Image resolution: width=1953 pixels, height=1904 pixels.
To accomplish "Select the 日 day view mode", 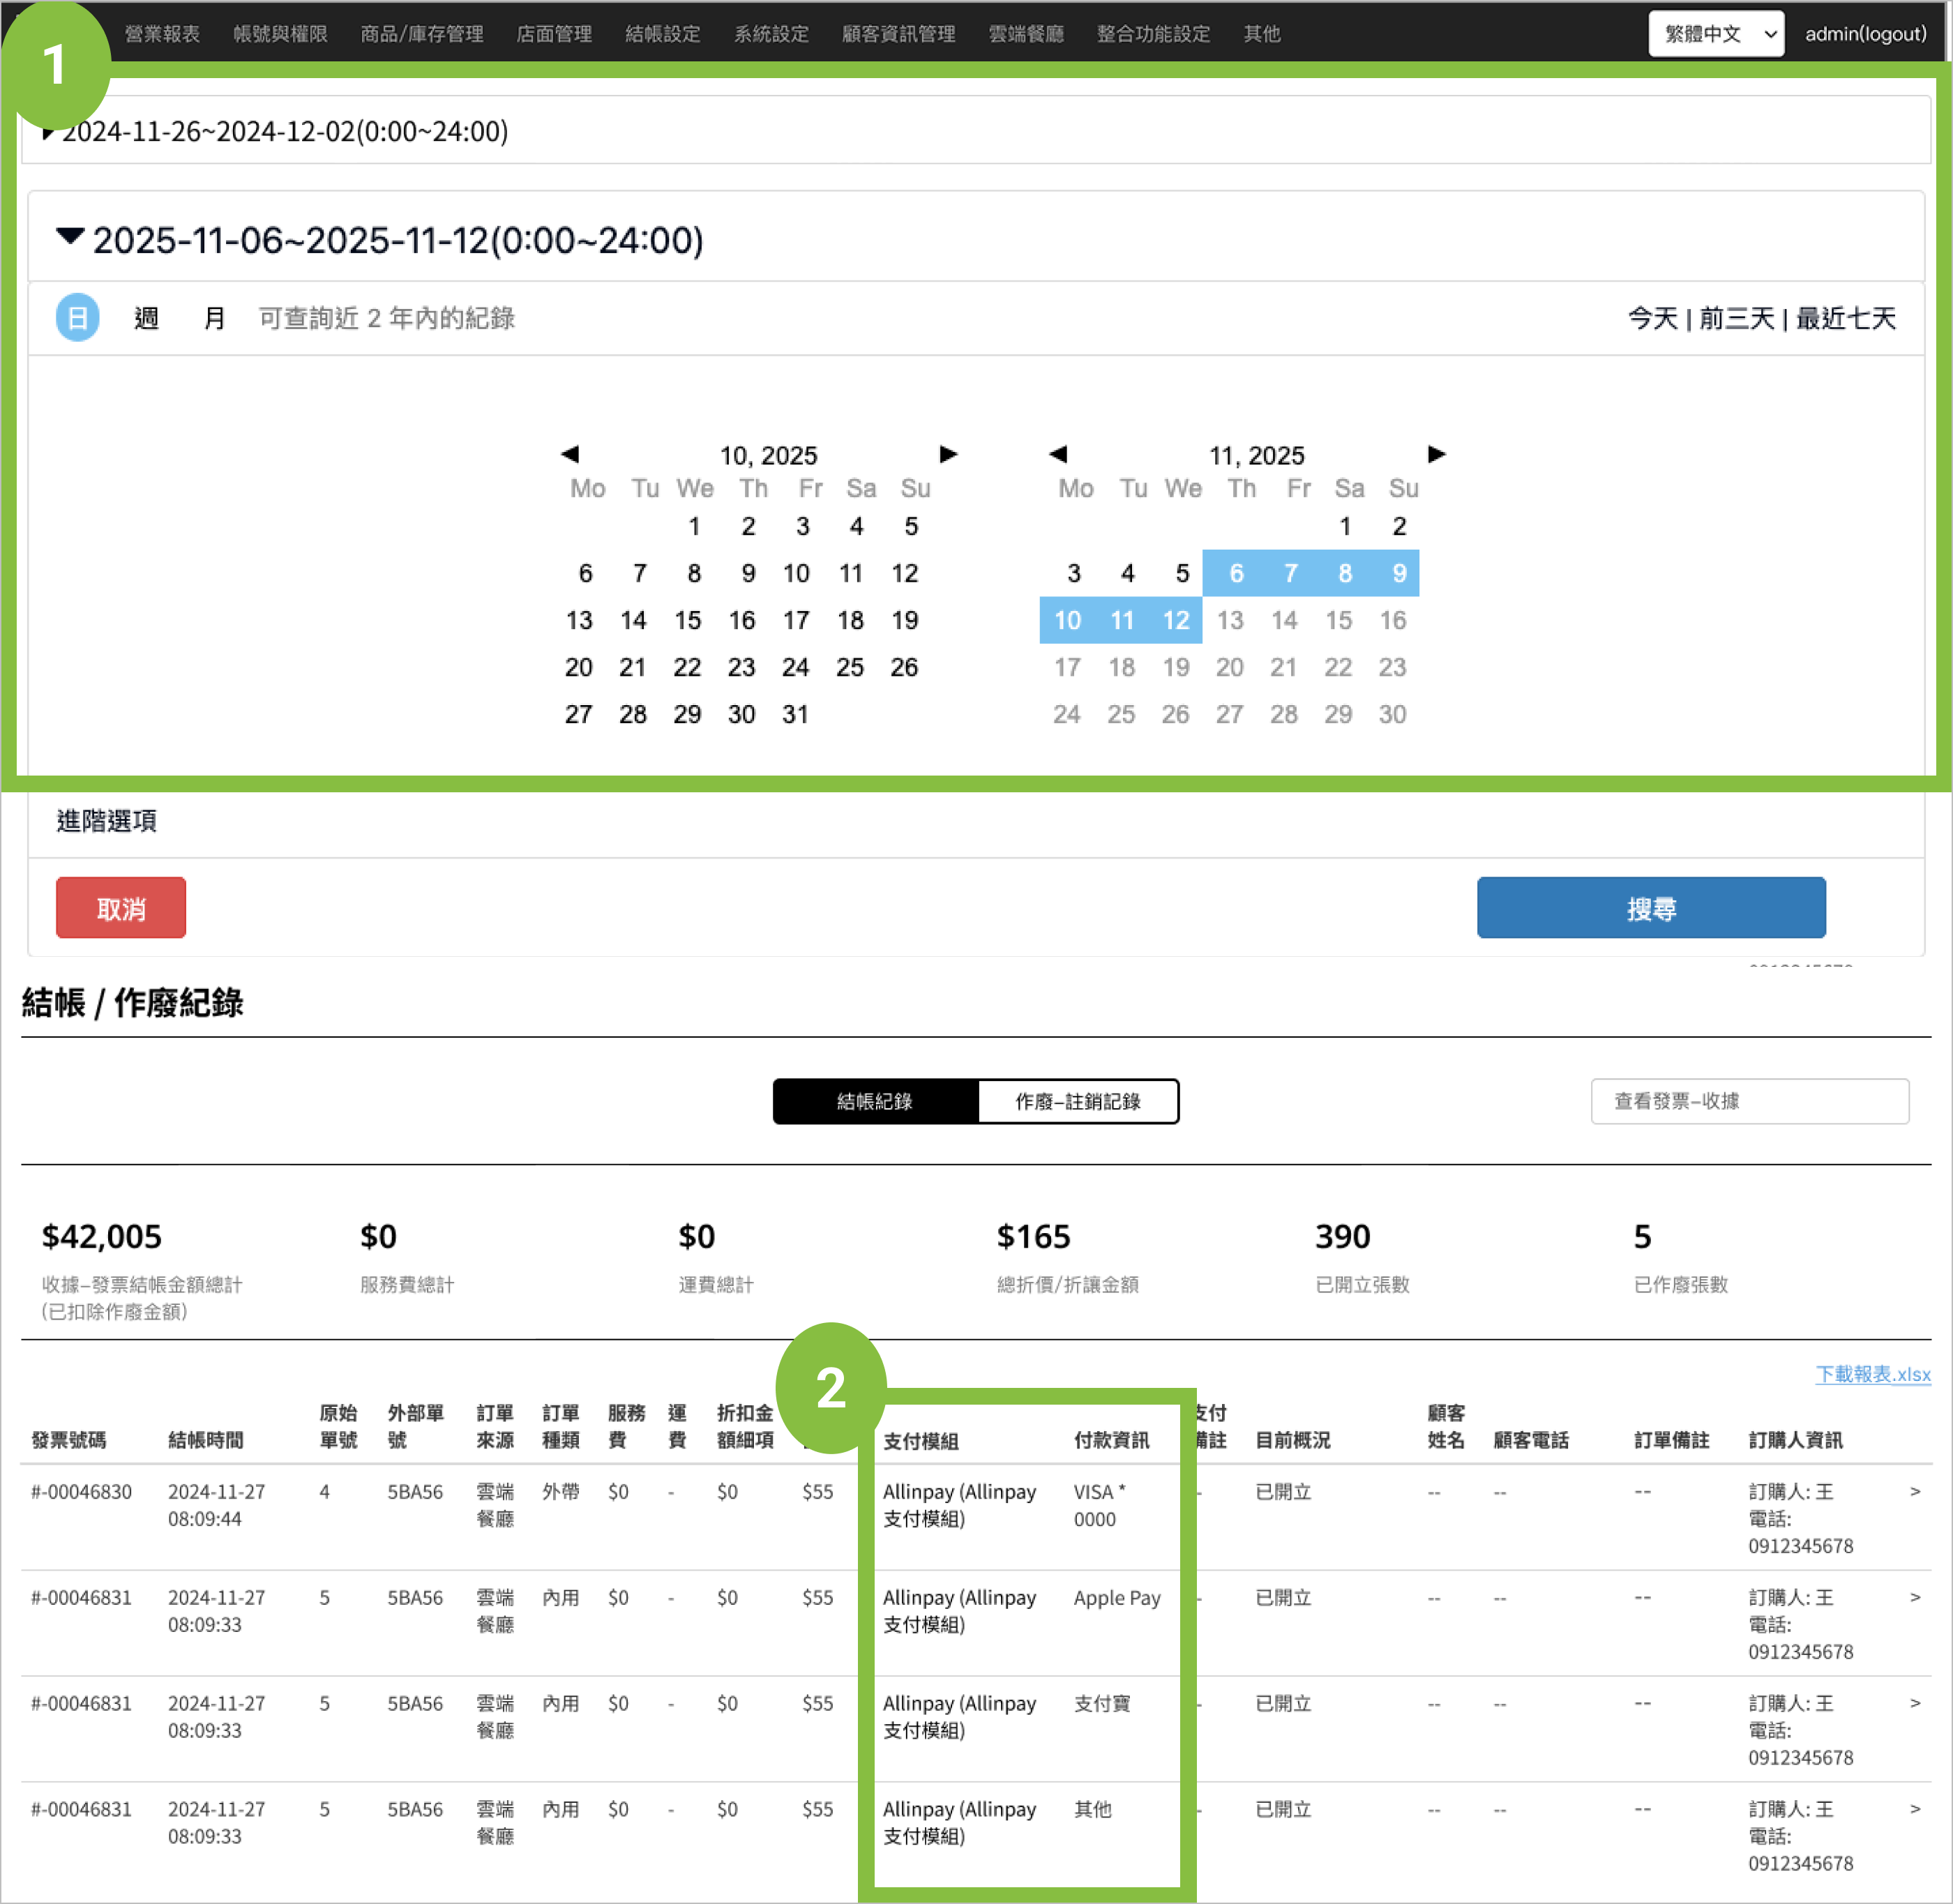I will point(77,318).
